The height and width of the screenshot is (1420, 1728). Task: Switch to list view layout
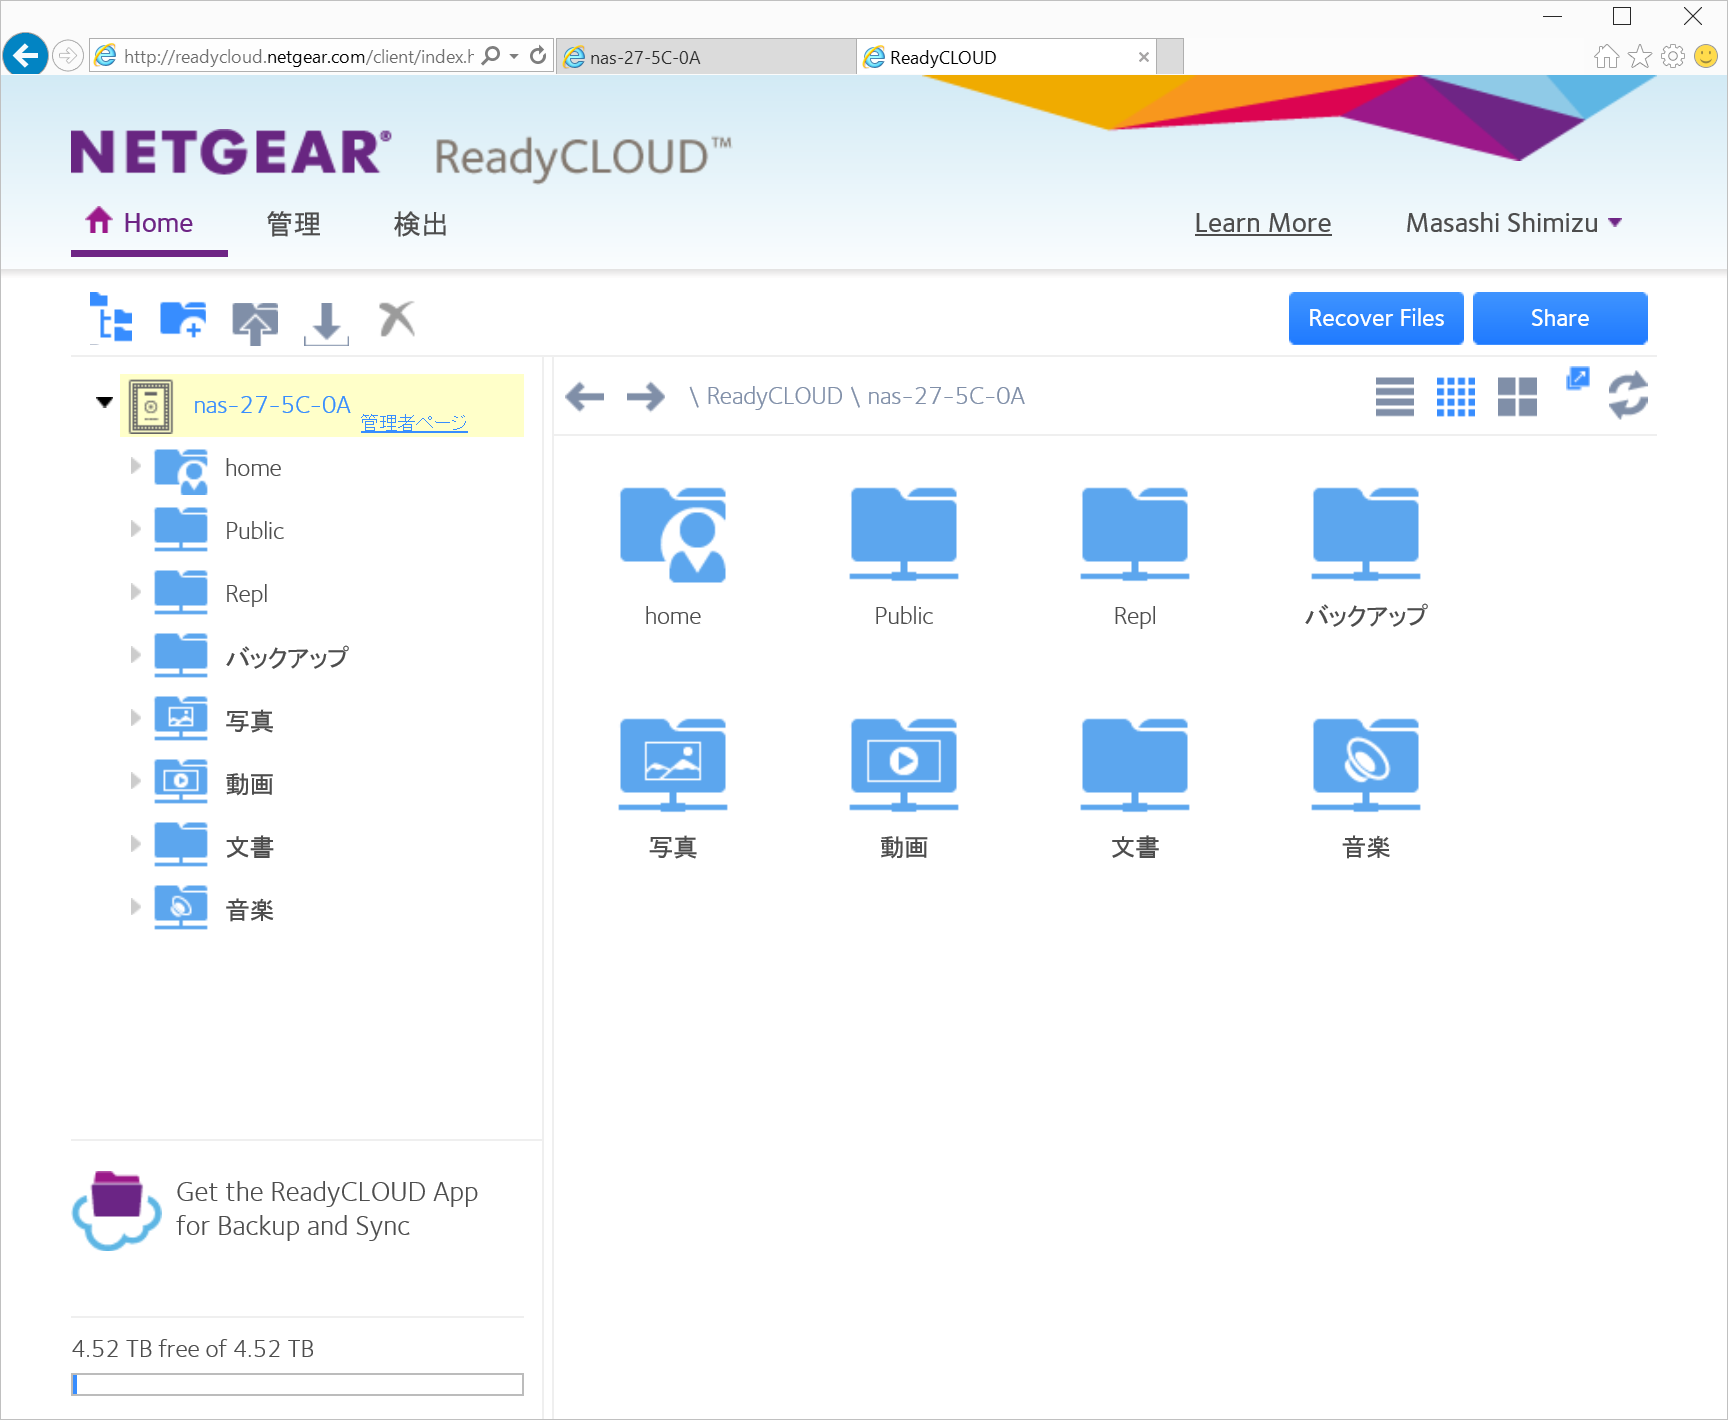pyautogui.click(x=1394, y=397)
